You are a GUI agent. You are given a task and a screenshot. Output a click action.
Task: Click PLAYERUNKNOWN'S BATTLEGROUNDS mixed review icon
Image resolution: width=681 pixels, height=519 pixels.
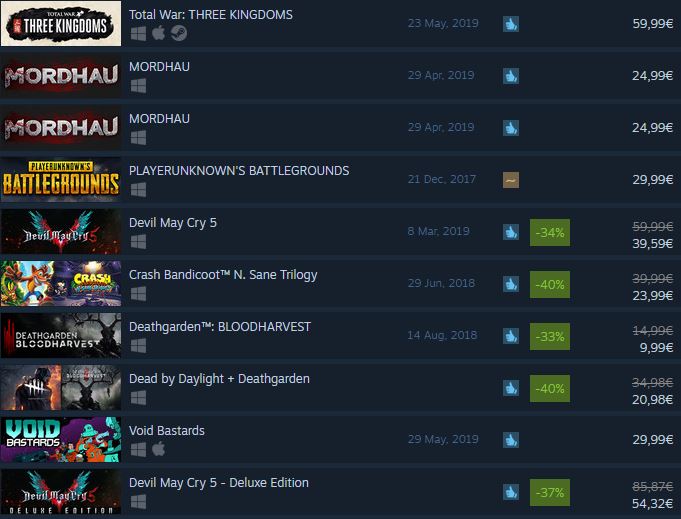pyautogui.click(x=511, y=180)
